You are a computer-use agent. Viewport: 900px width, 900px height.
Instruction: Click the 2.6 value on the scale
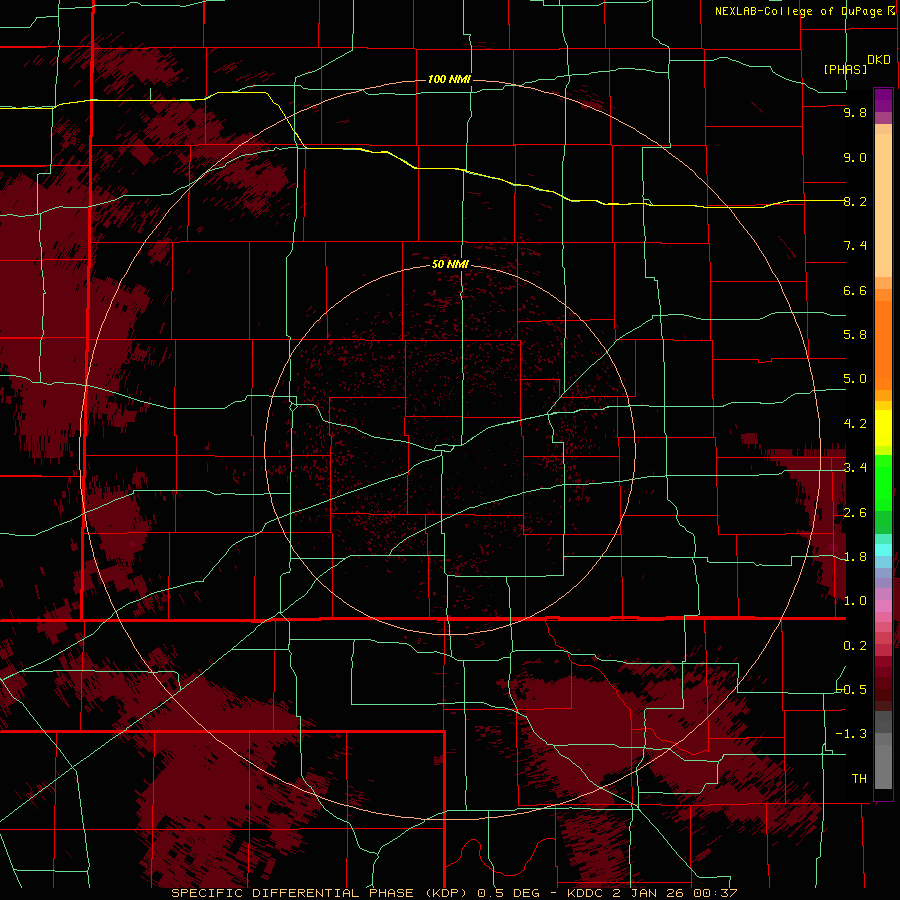(x=855, y=513)
